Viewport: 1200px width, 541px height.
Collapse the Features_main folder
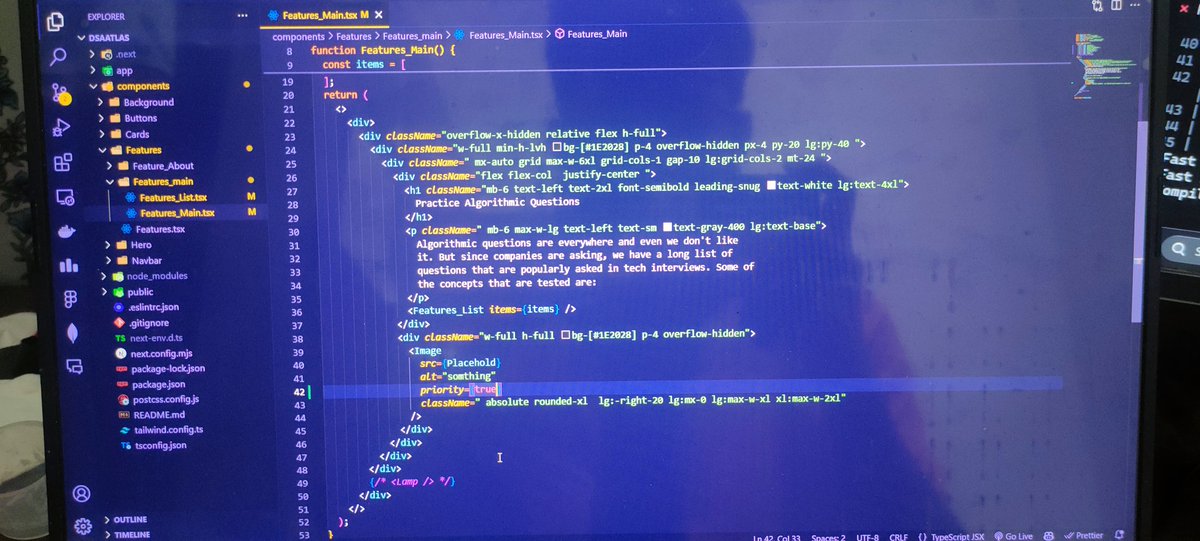109,182
